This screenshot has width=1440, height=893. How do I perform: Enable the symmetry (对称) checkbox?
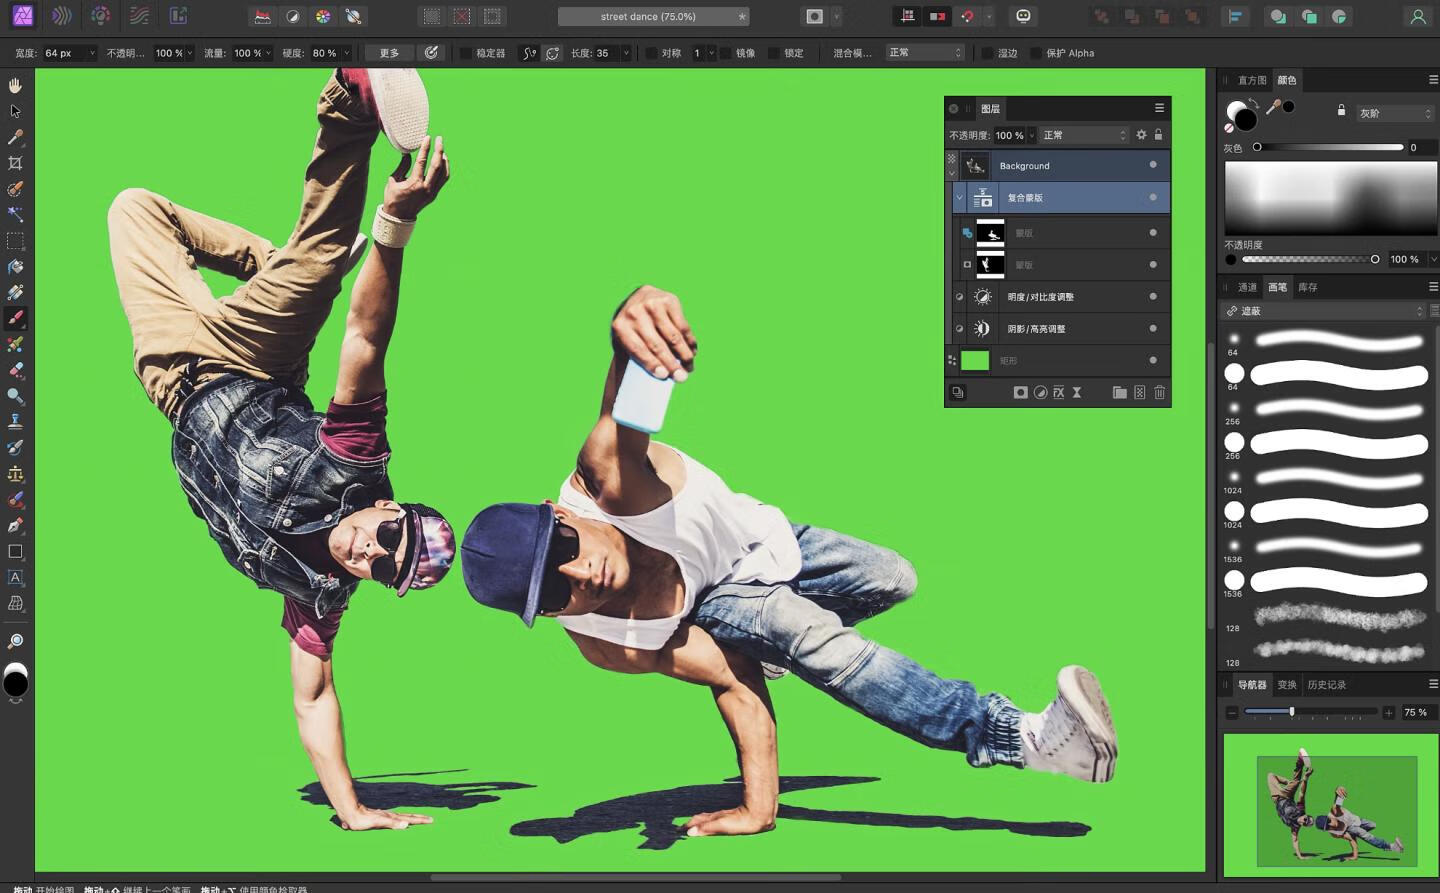[x=651, y=53]
